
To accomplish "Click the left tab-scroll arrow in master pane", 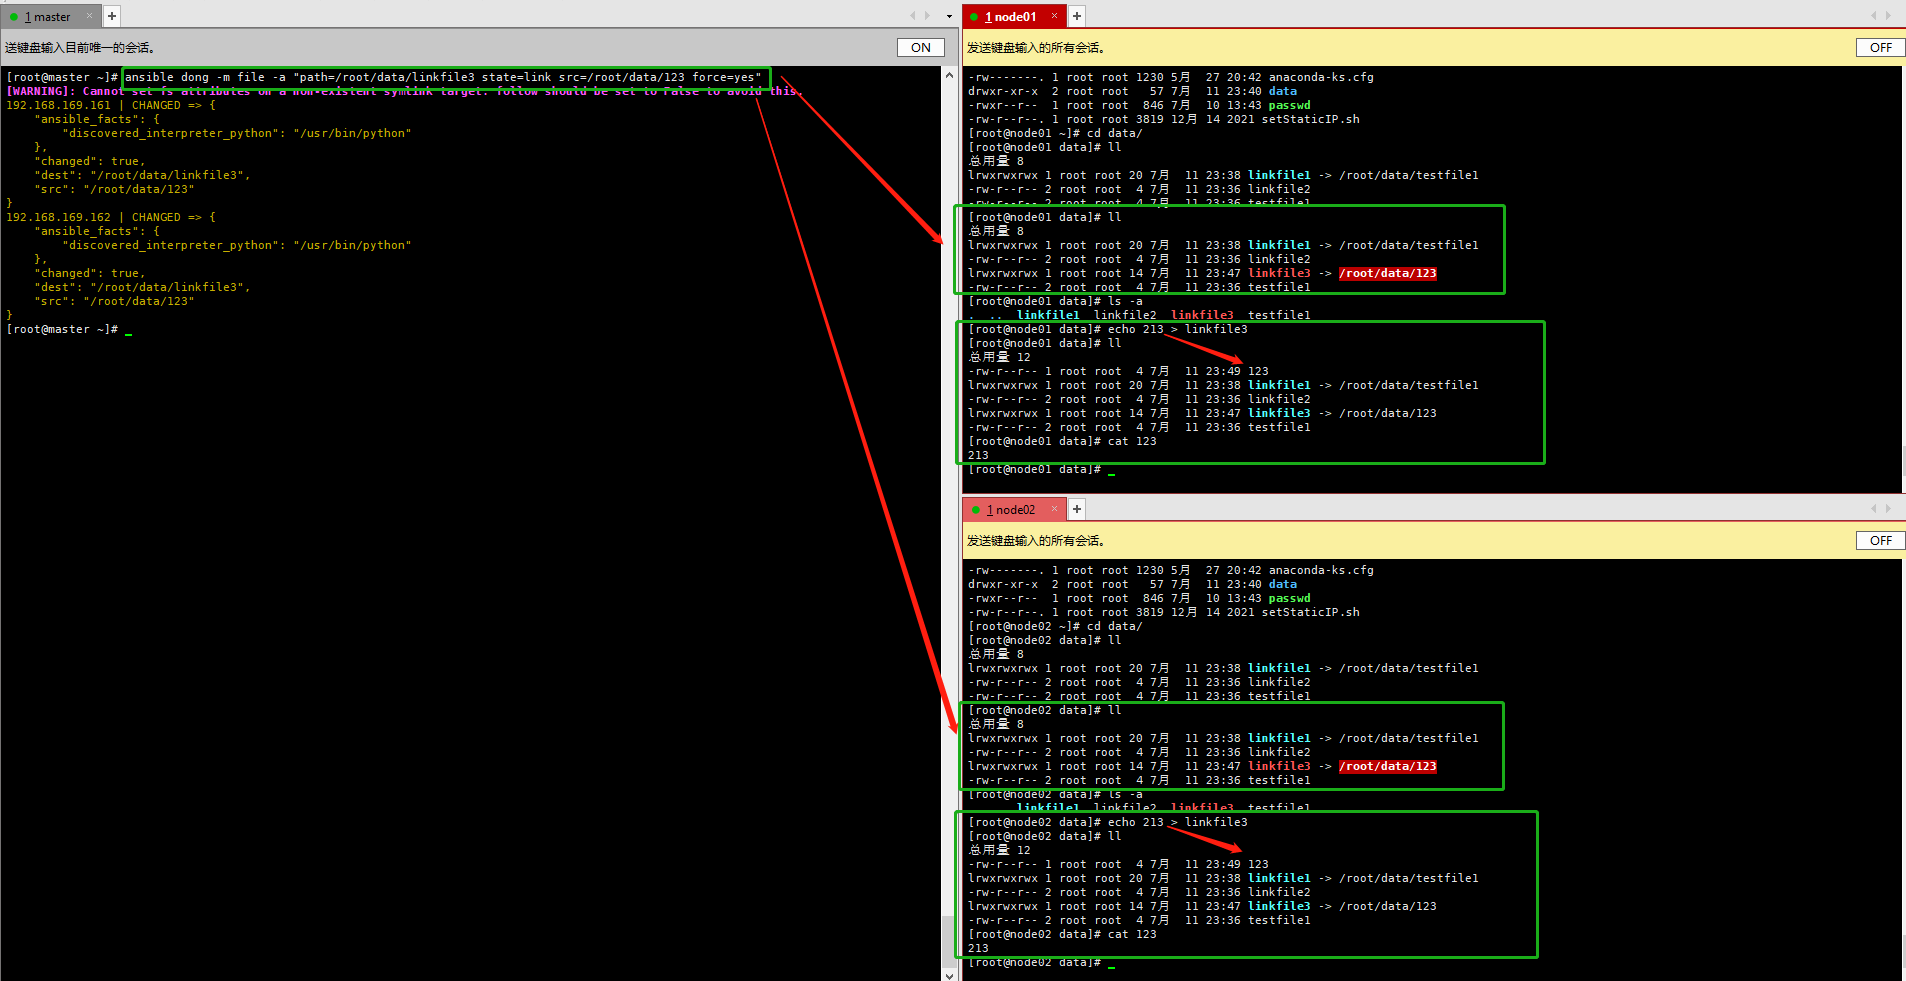I will point(913,16).
